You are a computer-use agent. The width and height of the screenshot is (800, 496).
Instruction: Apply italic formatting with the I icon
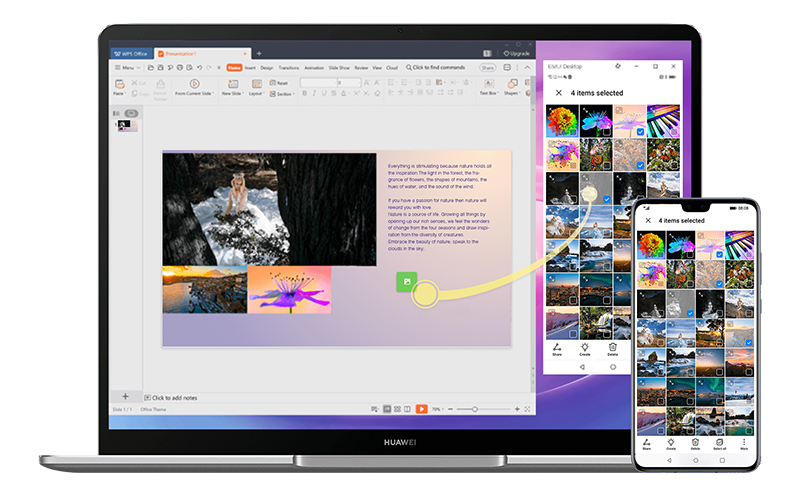[x=314, y=93]
